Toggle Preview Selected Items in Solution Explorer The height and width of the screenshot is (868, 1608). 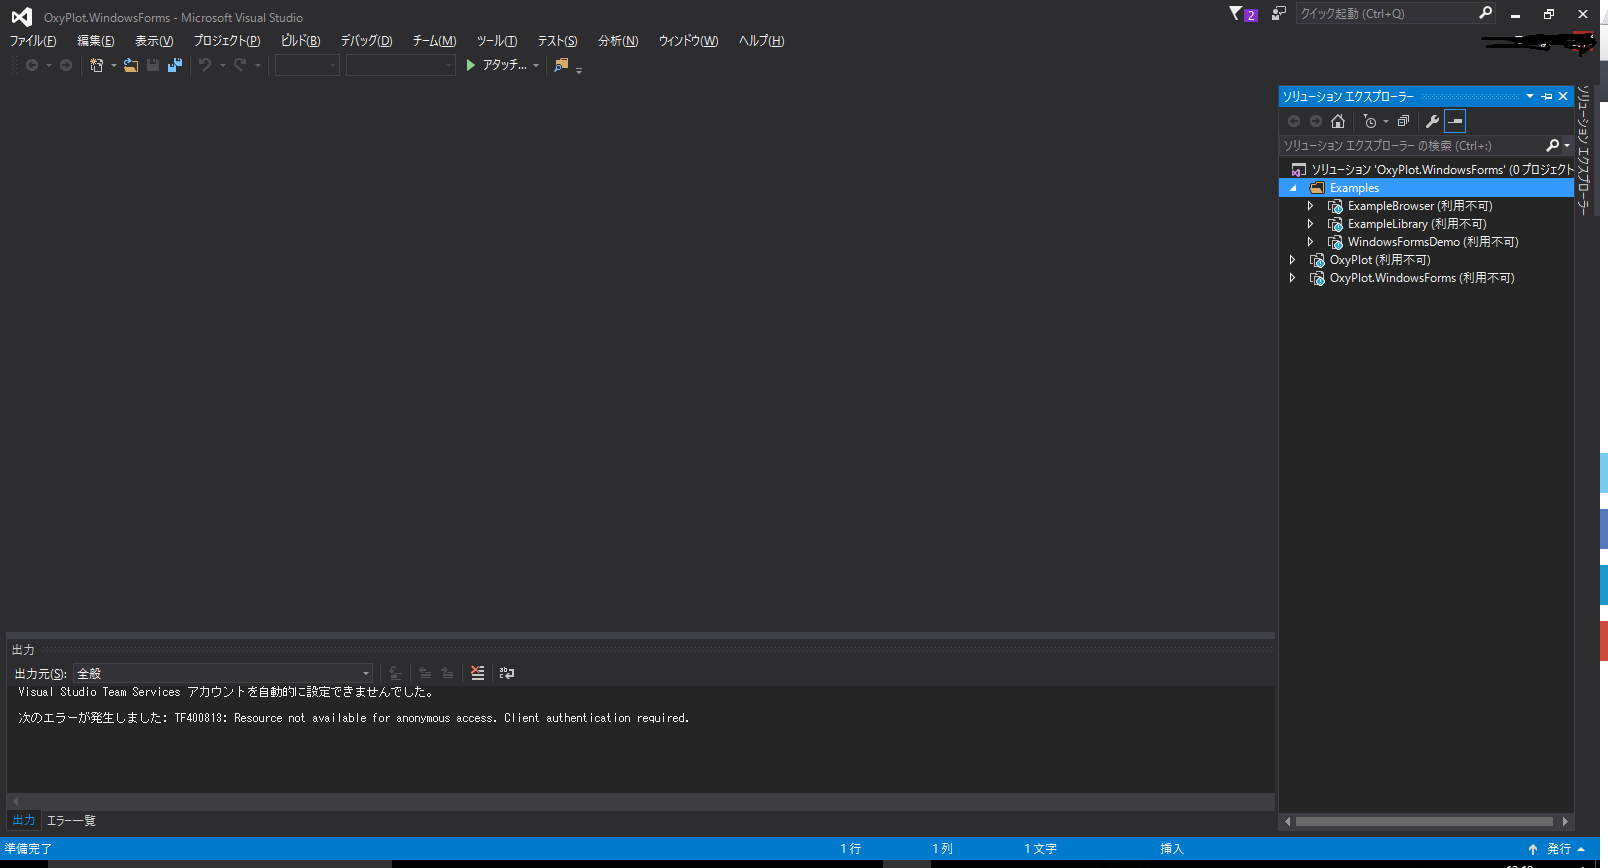pos(1455,121)
